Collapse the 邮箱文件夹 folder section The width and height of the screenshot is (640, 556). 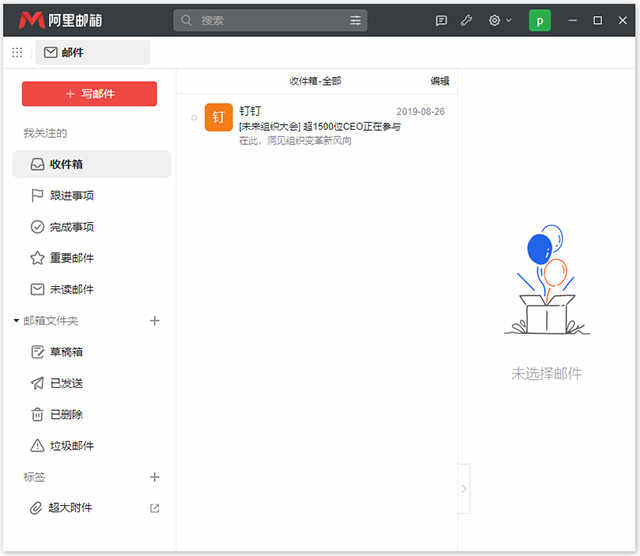coord(16,321)
